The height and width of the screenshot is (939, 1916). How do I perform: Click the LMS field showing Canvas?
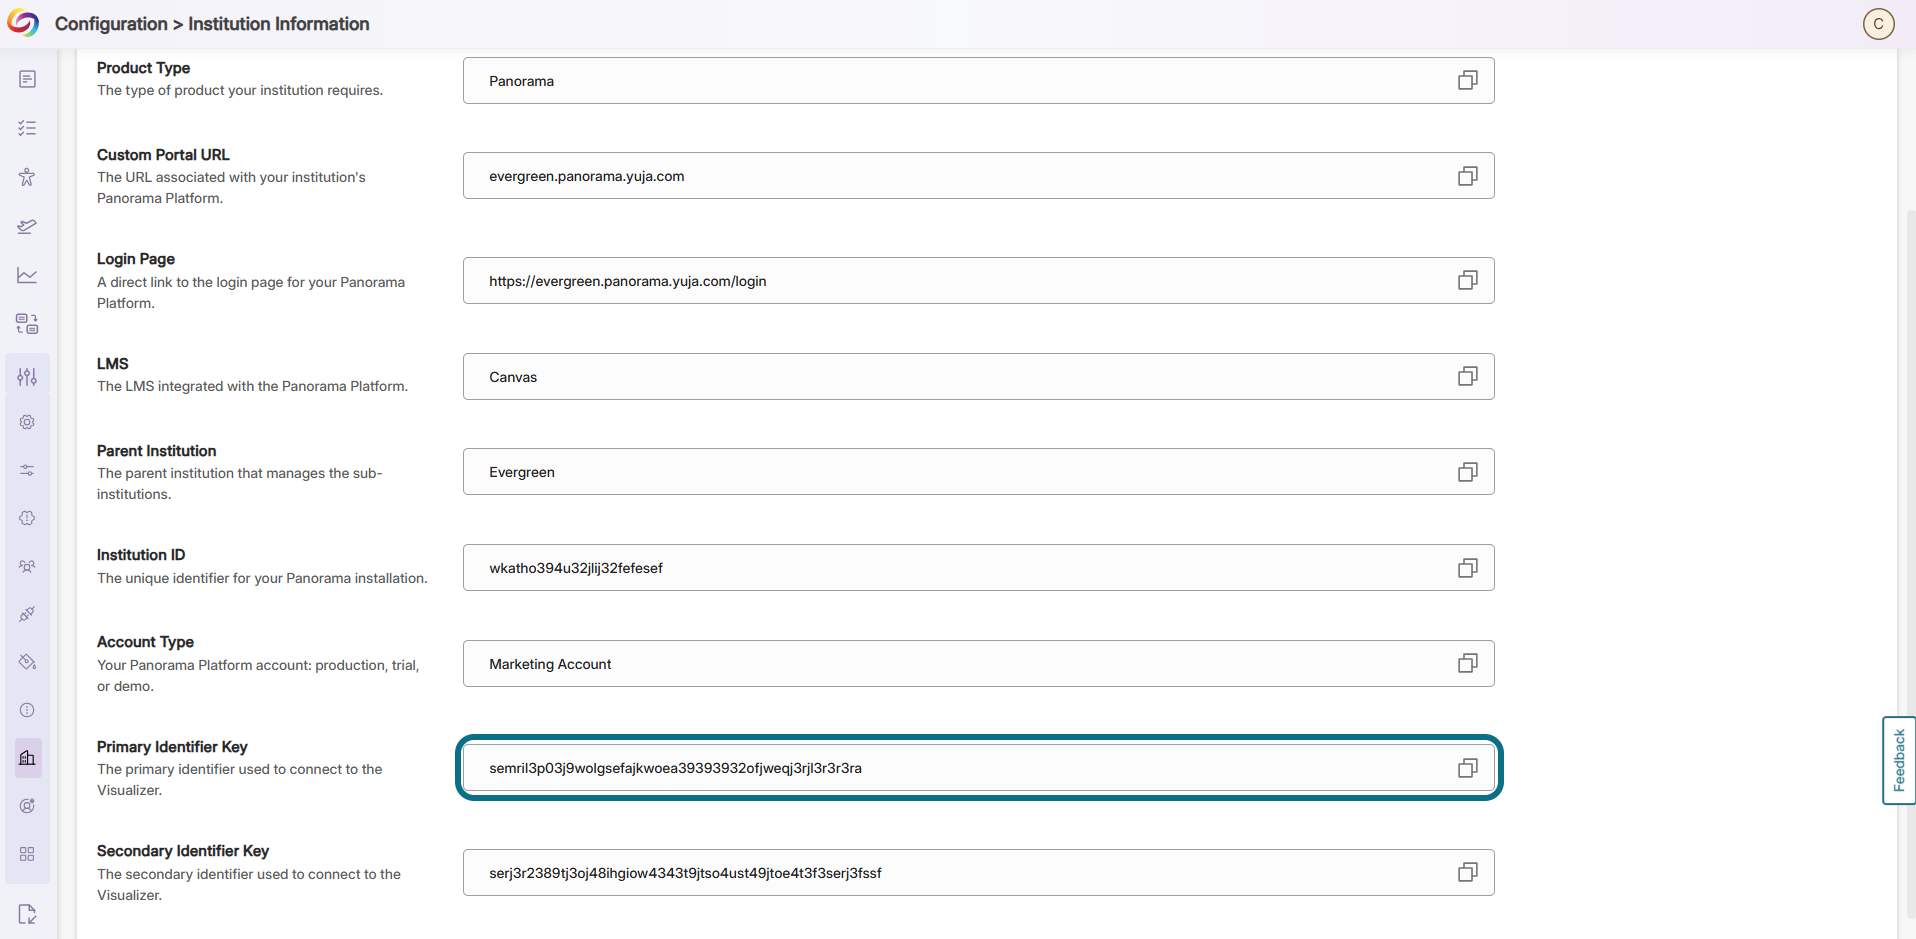point(978,376)
